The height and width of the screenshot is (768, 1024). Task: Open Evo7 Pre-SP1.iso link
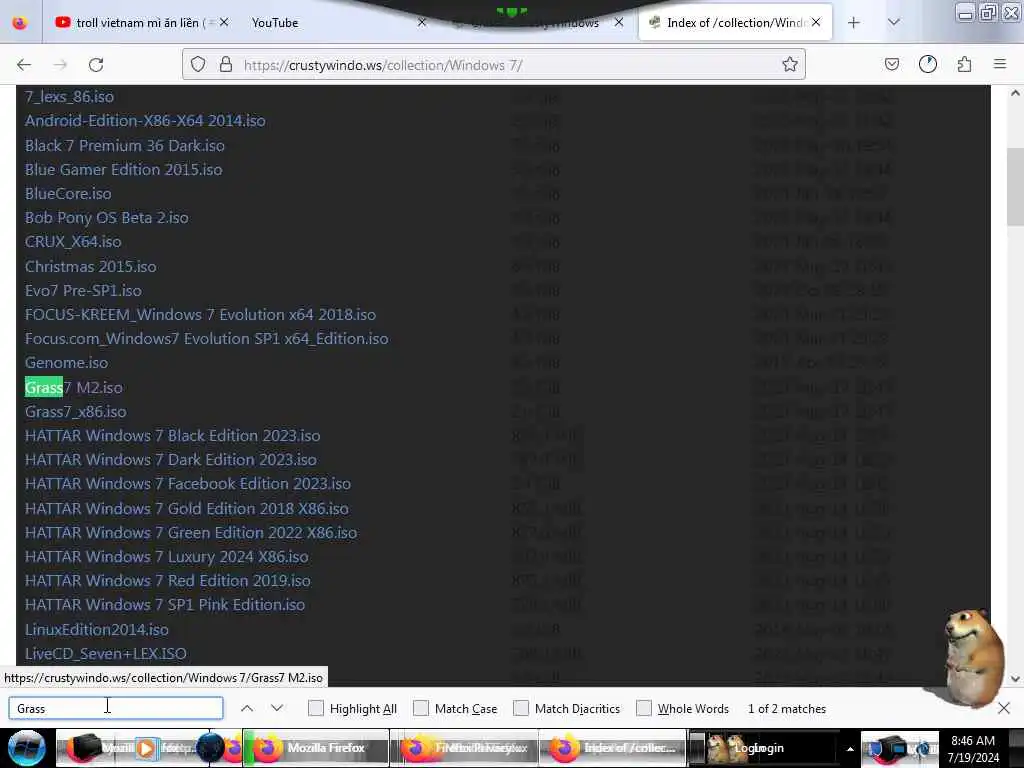pyautogui.click(x=83, y=291)
